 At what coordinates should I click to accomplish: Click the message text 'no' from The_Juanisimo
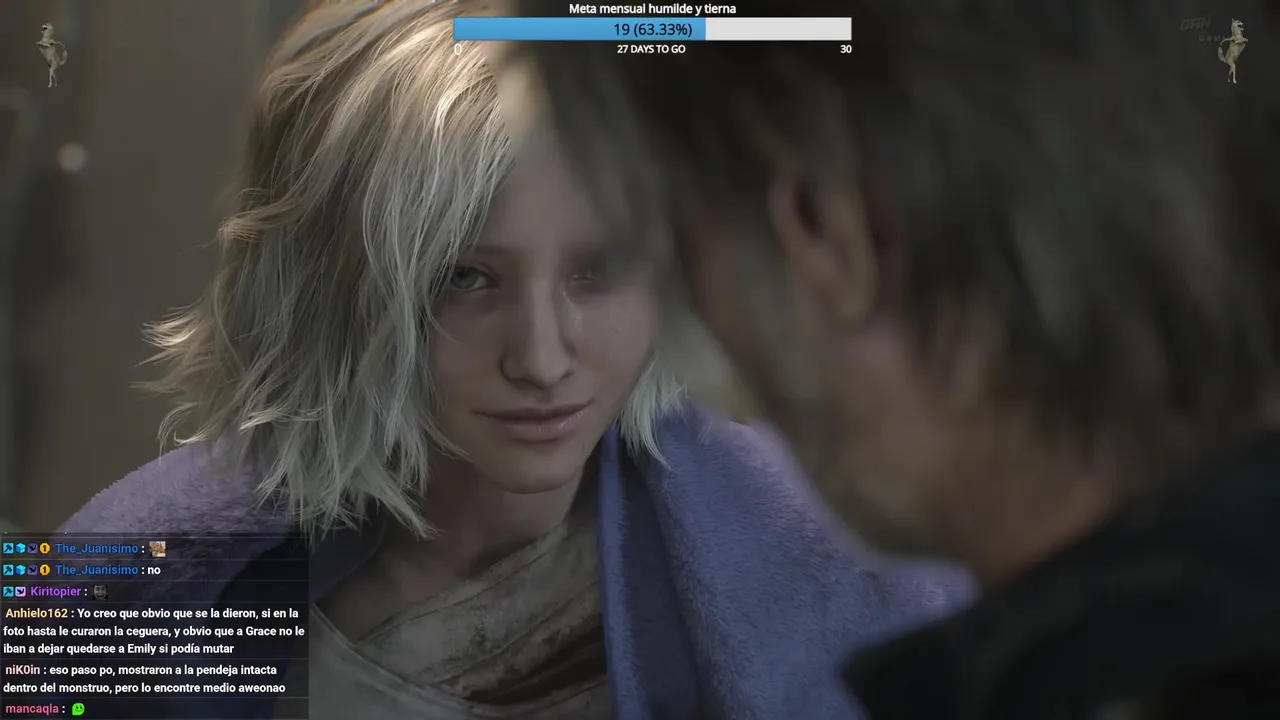(x=153, y=570)
